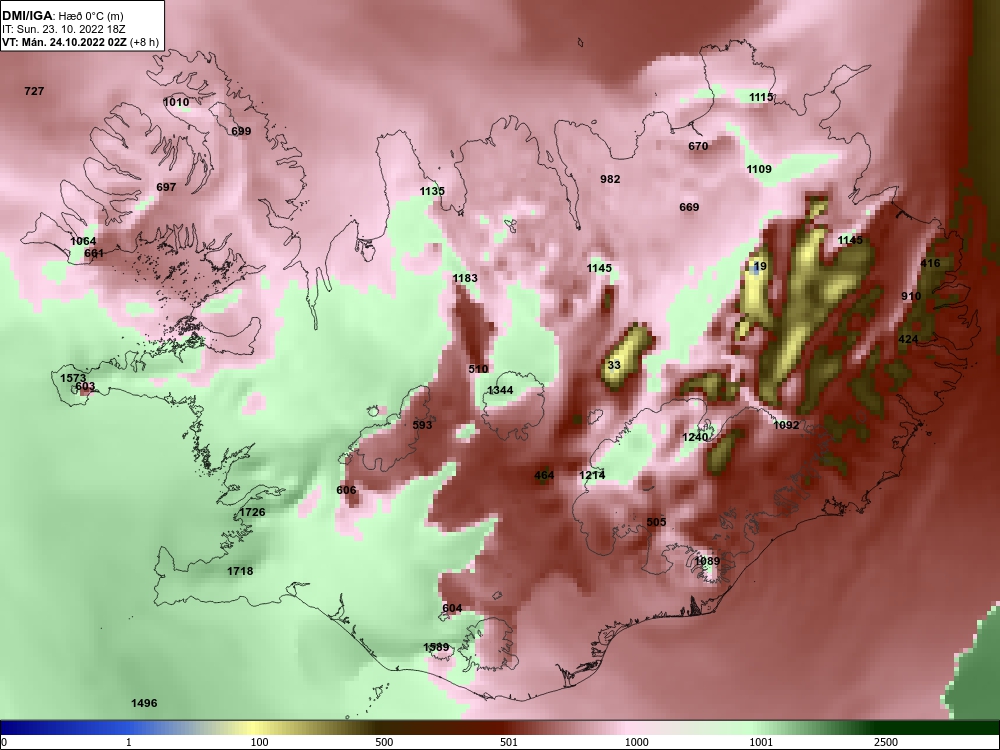The image size is (1000, 750).
Task: Select the 661 value label
Action: [94, 253]
